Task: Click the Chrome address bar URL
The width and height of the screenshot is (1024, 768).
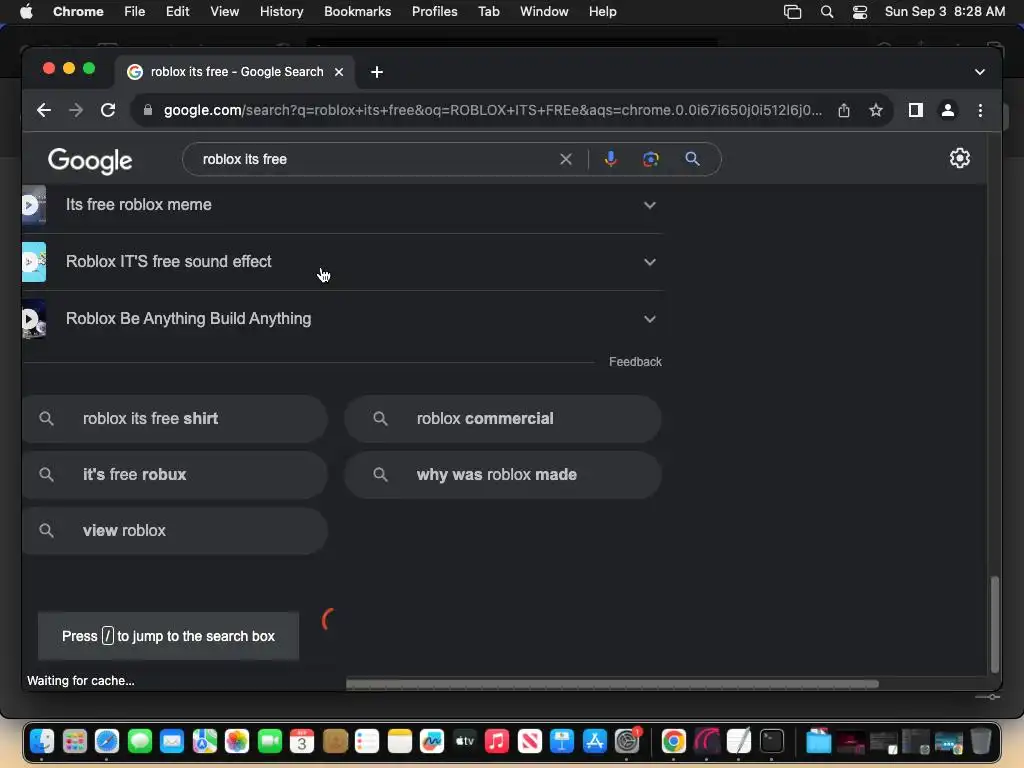Action: pos(492,110)
